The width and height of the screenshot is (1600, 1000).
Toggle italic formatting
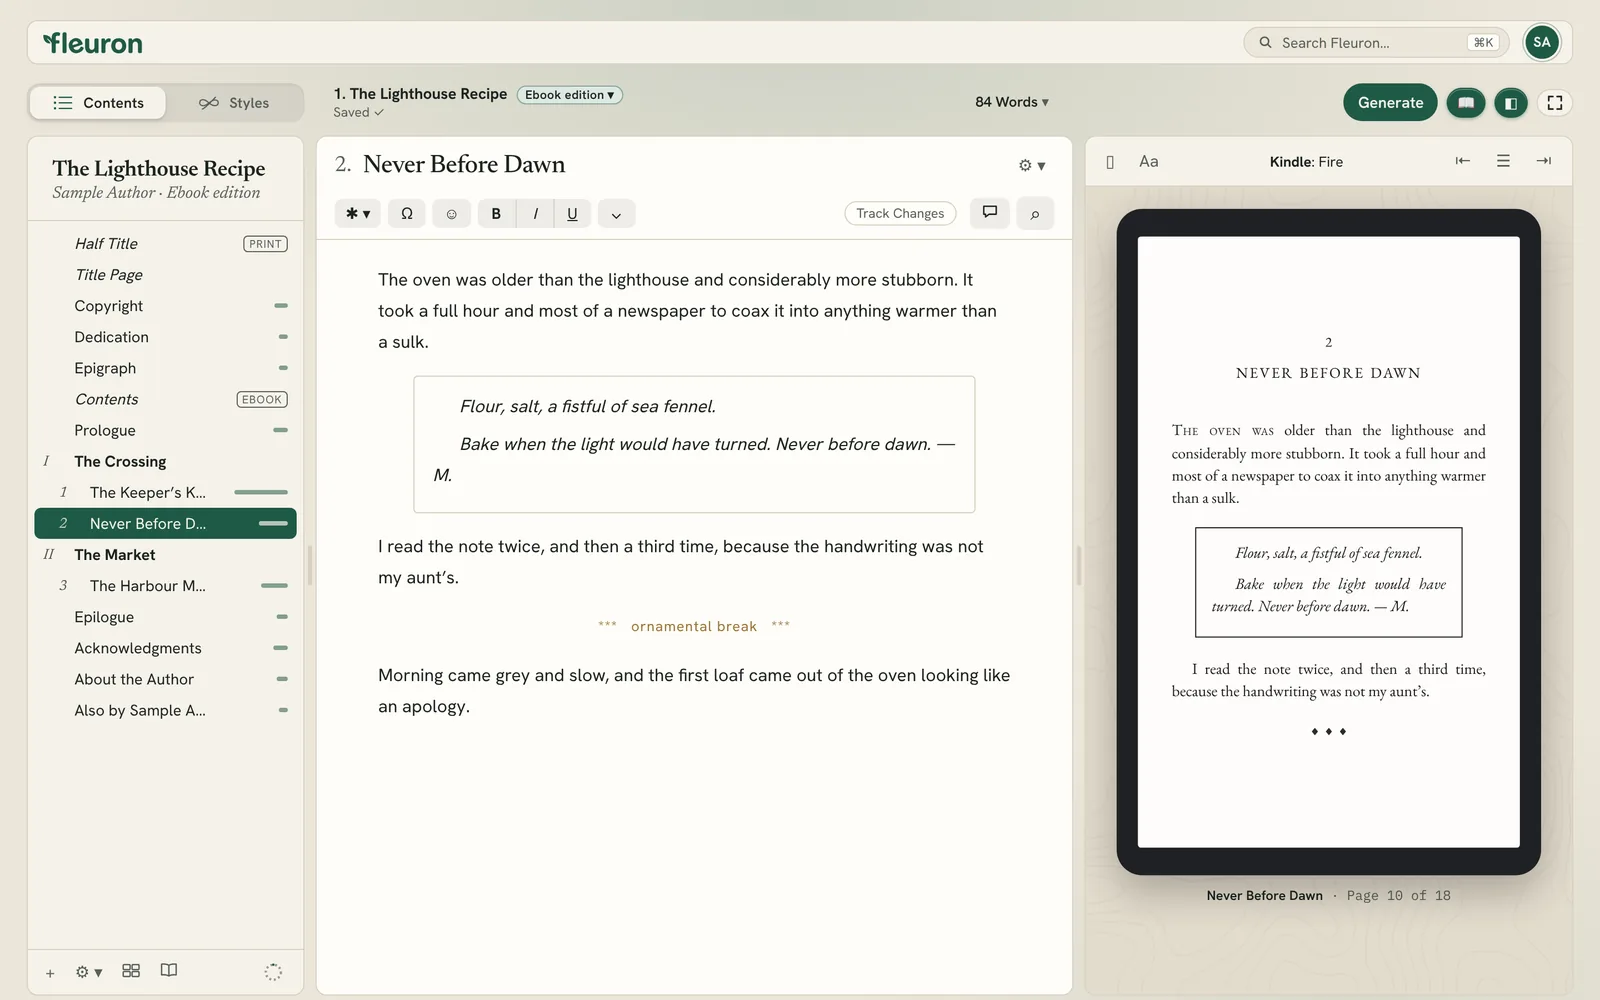(535, 213)
